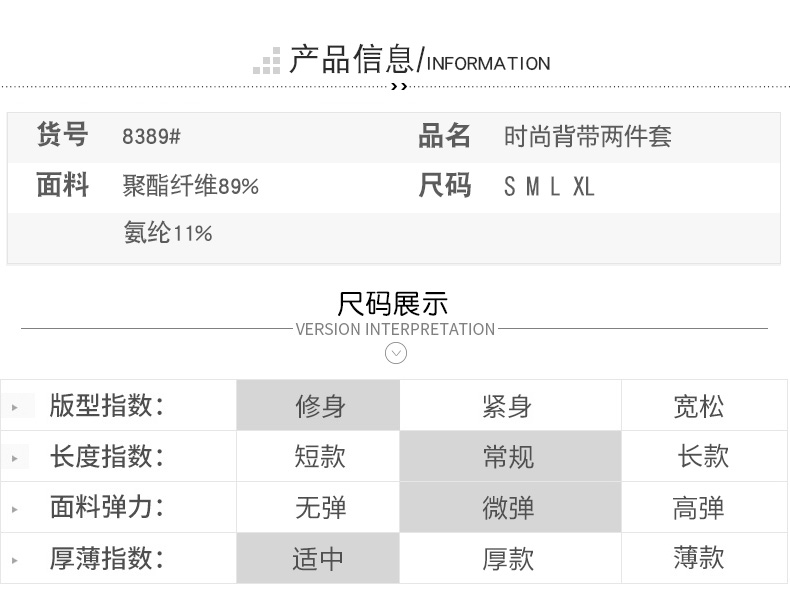
Task: Expand the circled chevron below VERSION INTERPRETATION
Action: tap(396, 353)
